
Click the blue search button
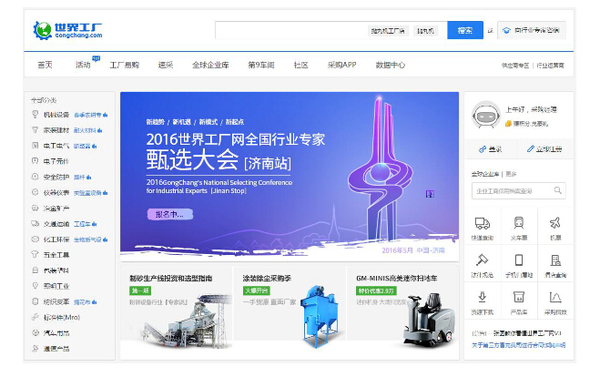(x=465, y=30)
